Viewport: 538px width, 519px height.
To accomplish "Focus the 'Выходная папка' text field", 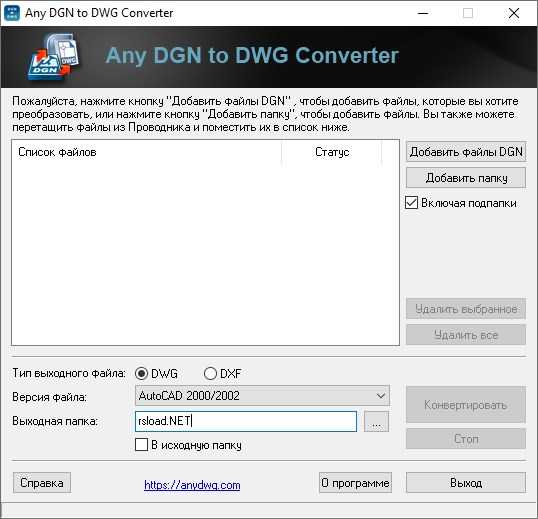I will pos(246,421).
